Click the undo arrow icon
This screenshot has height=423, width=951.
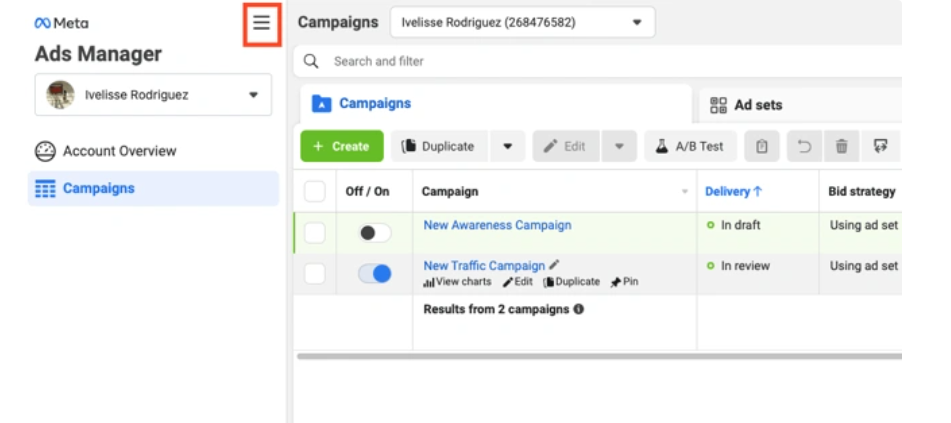tap(804, 146)
